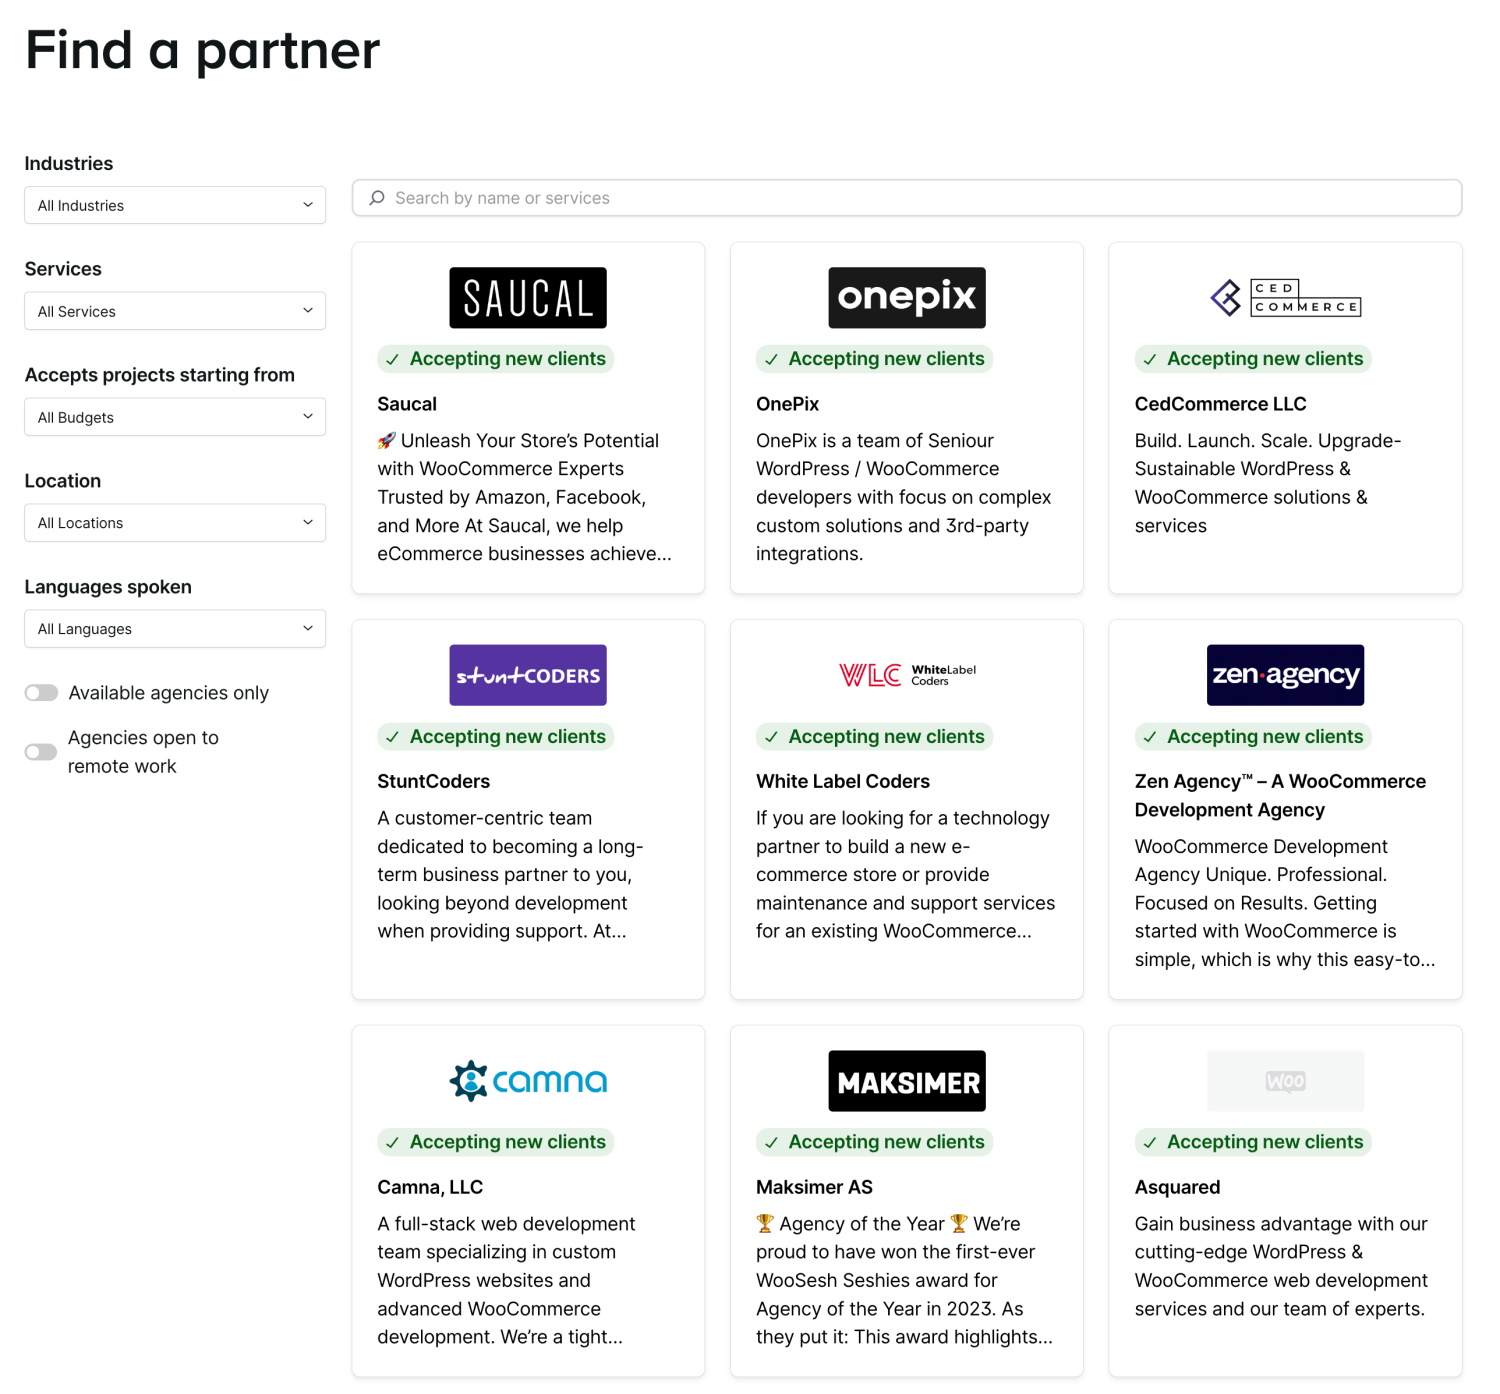Open the CedCommerce logo
Viewport: 1500px width, 1394px height.
pos(1285,298)
